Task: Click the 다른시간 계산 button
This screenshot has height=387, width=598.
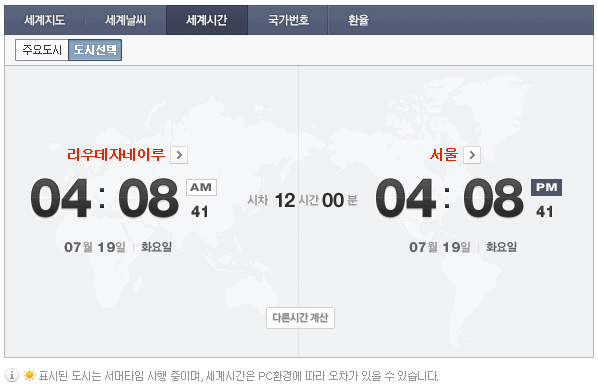Action: pos(301,318)
